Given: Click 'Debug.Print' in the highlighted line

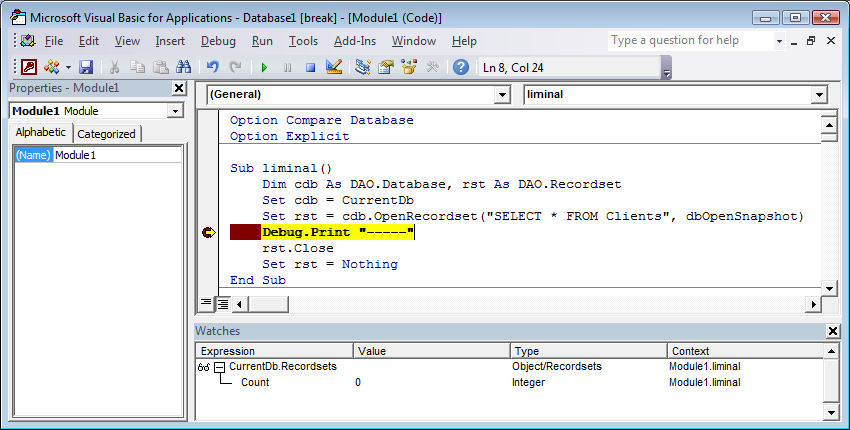Looking at the screenshot, I should click(x=306, y=233).
